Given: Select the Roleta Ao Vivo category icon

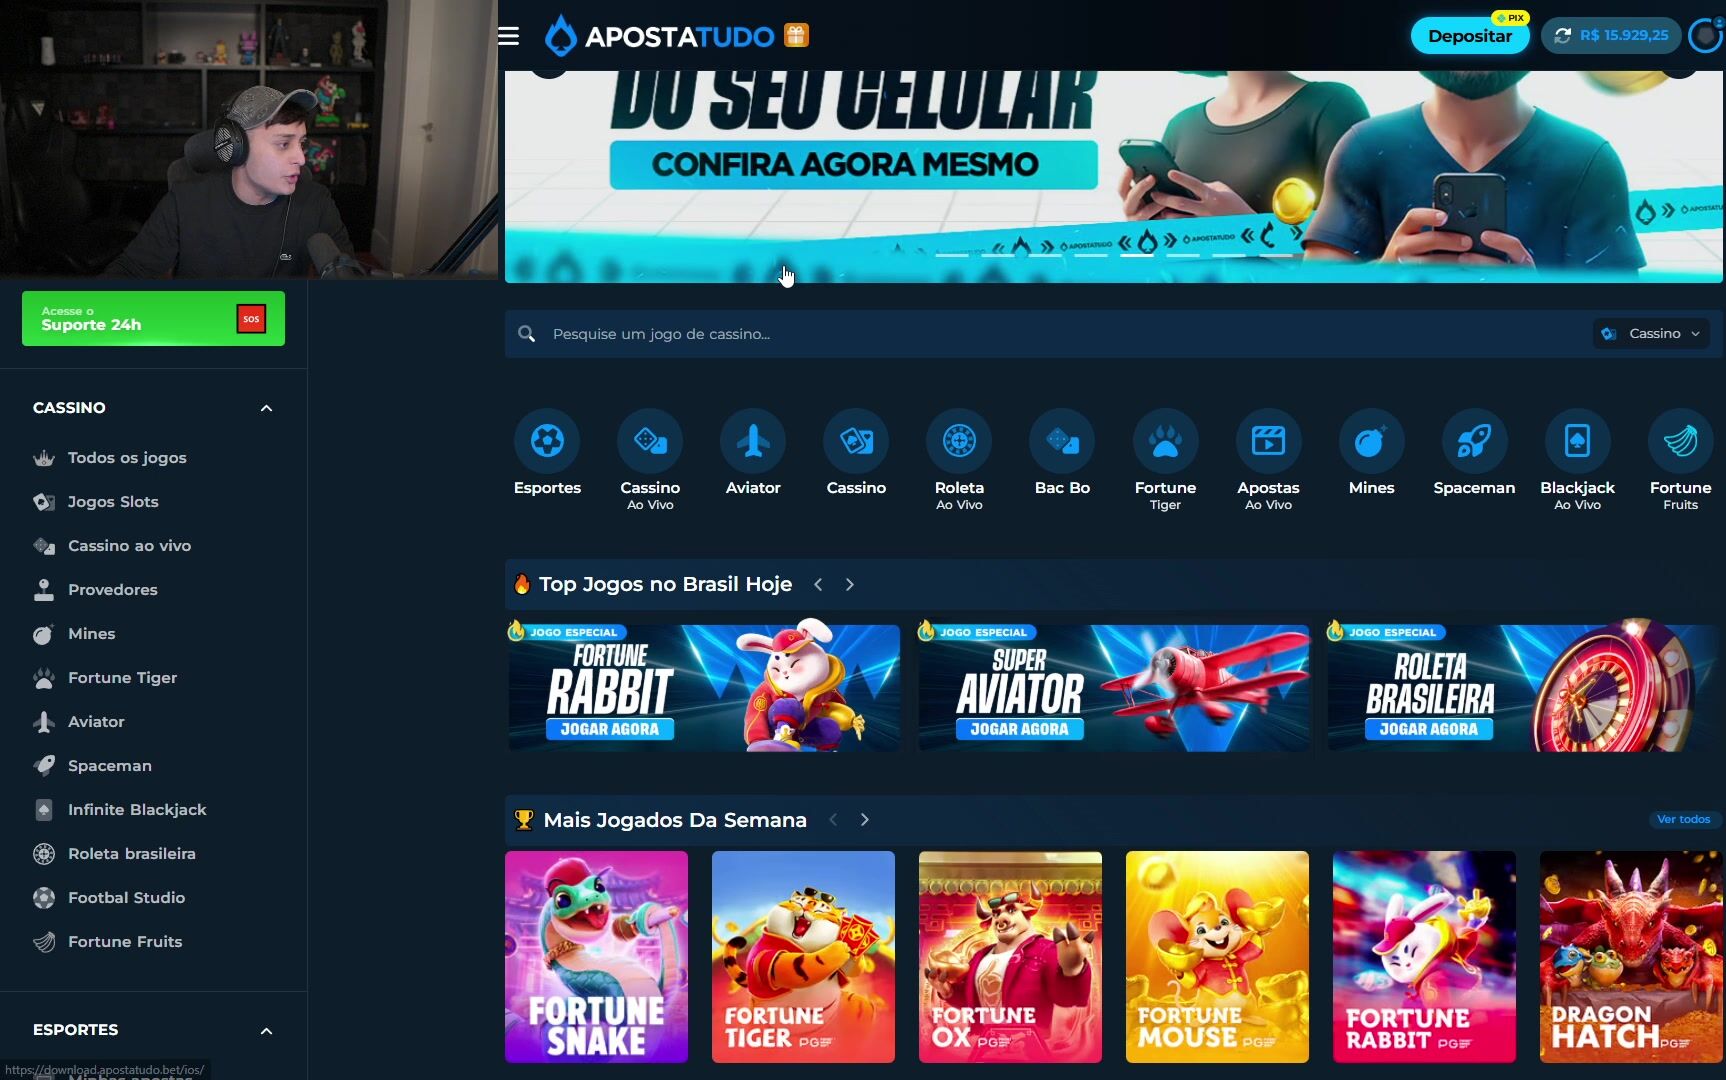Looking at the screenshot, I should (959, 441).
